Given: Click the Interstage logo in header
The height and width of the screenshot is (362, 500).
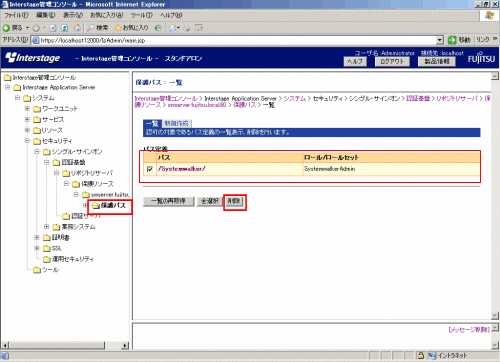Looking at the screenshot, I should (33, 58).
